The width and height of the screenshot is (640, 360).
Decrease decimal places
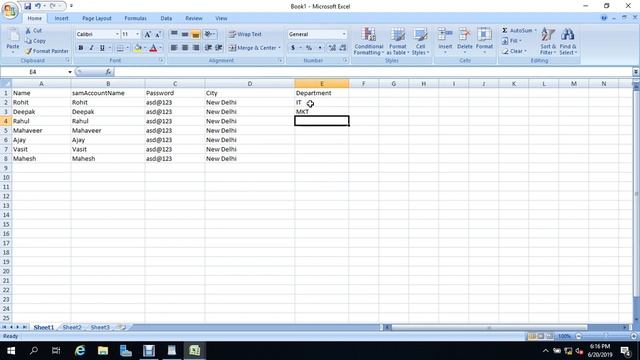[342, 48]
